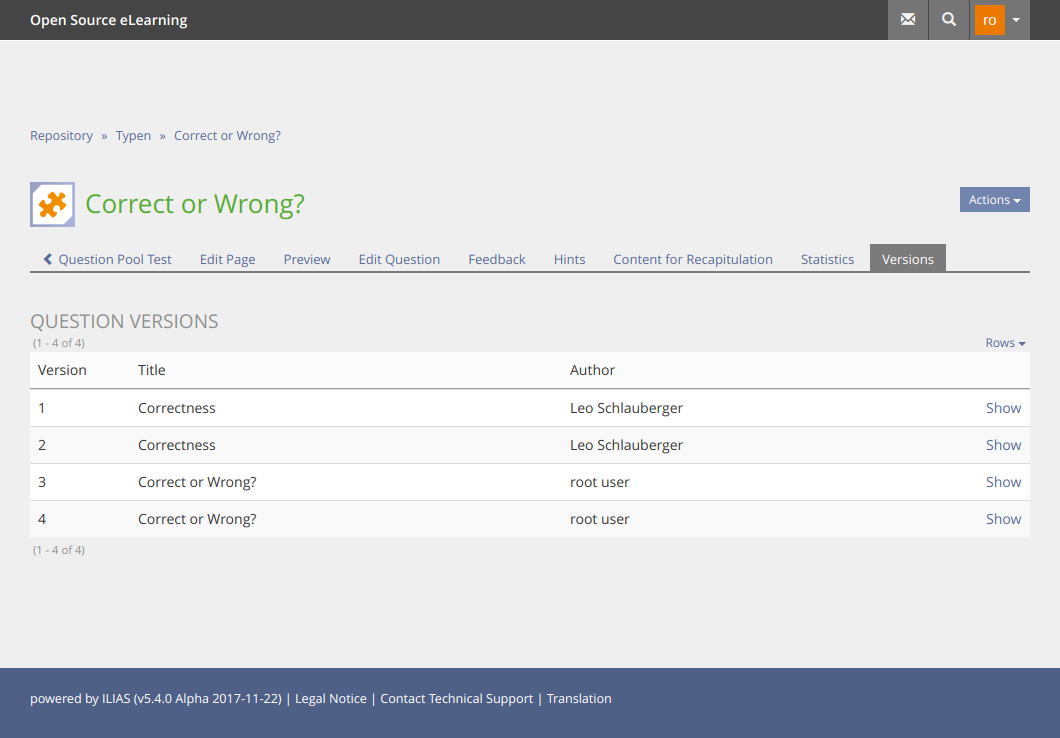The height and width of the screenshot is (738, 1060).
Task: Click the puzzle piece question icon
Action: coord(52,204)
